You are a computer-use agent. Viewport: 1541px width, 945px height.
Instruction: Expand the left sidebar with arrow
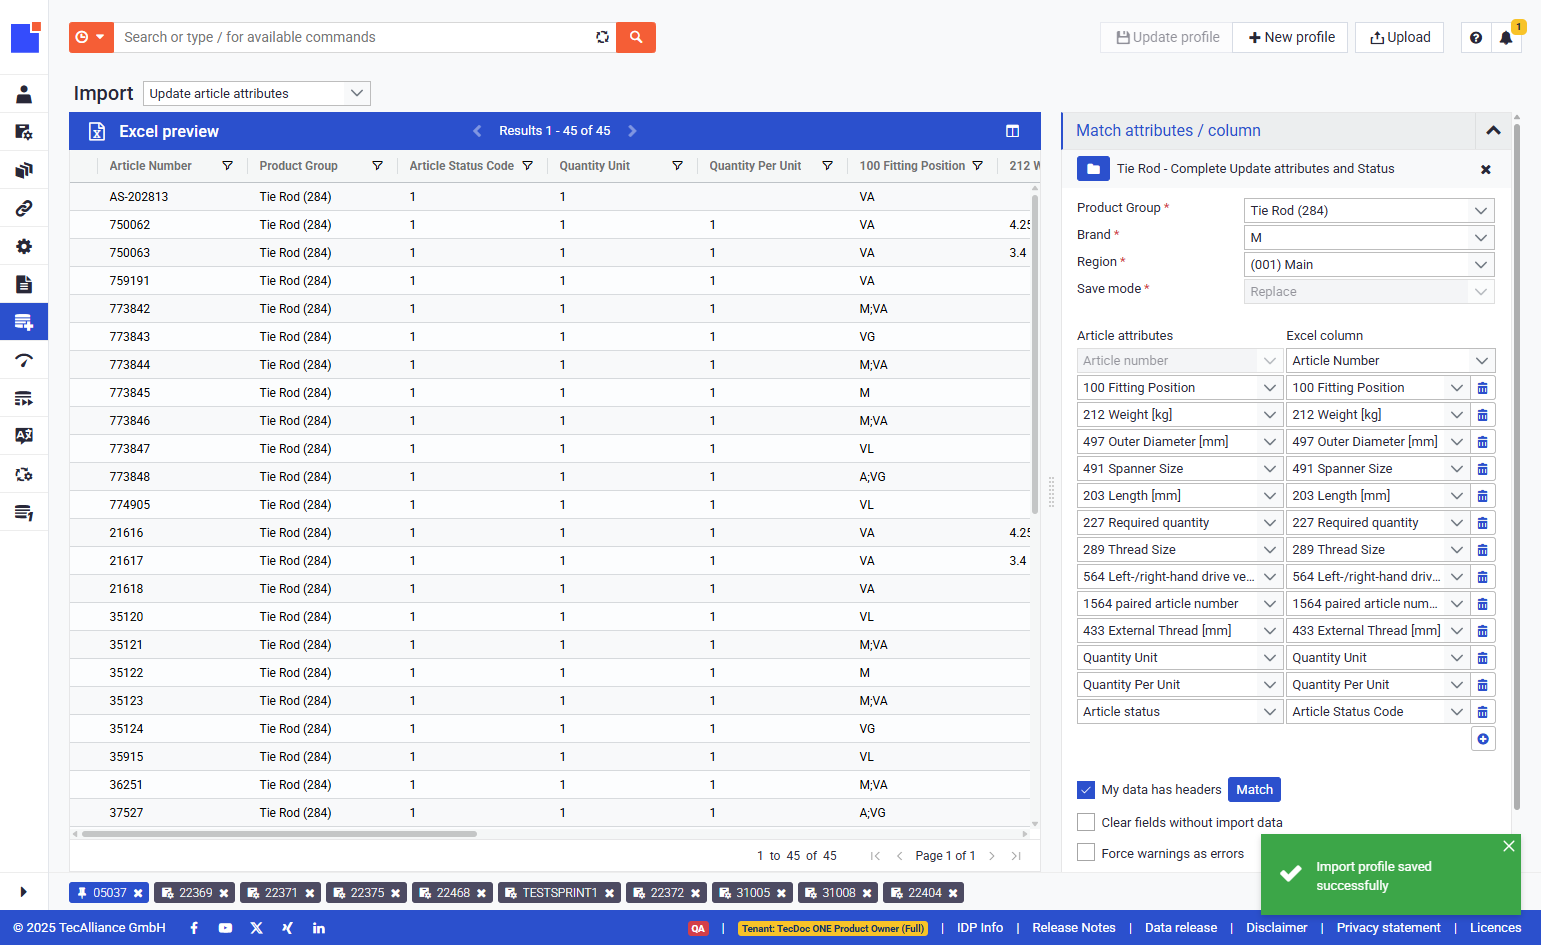[x=24, y=891]
